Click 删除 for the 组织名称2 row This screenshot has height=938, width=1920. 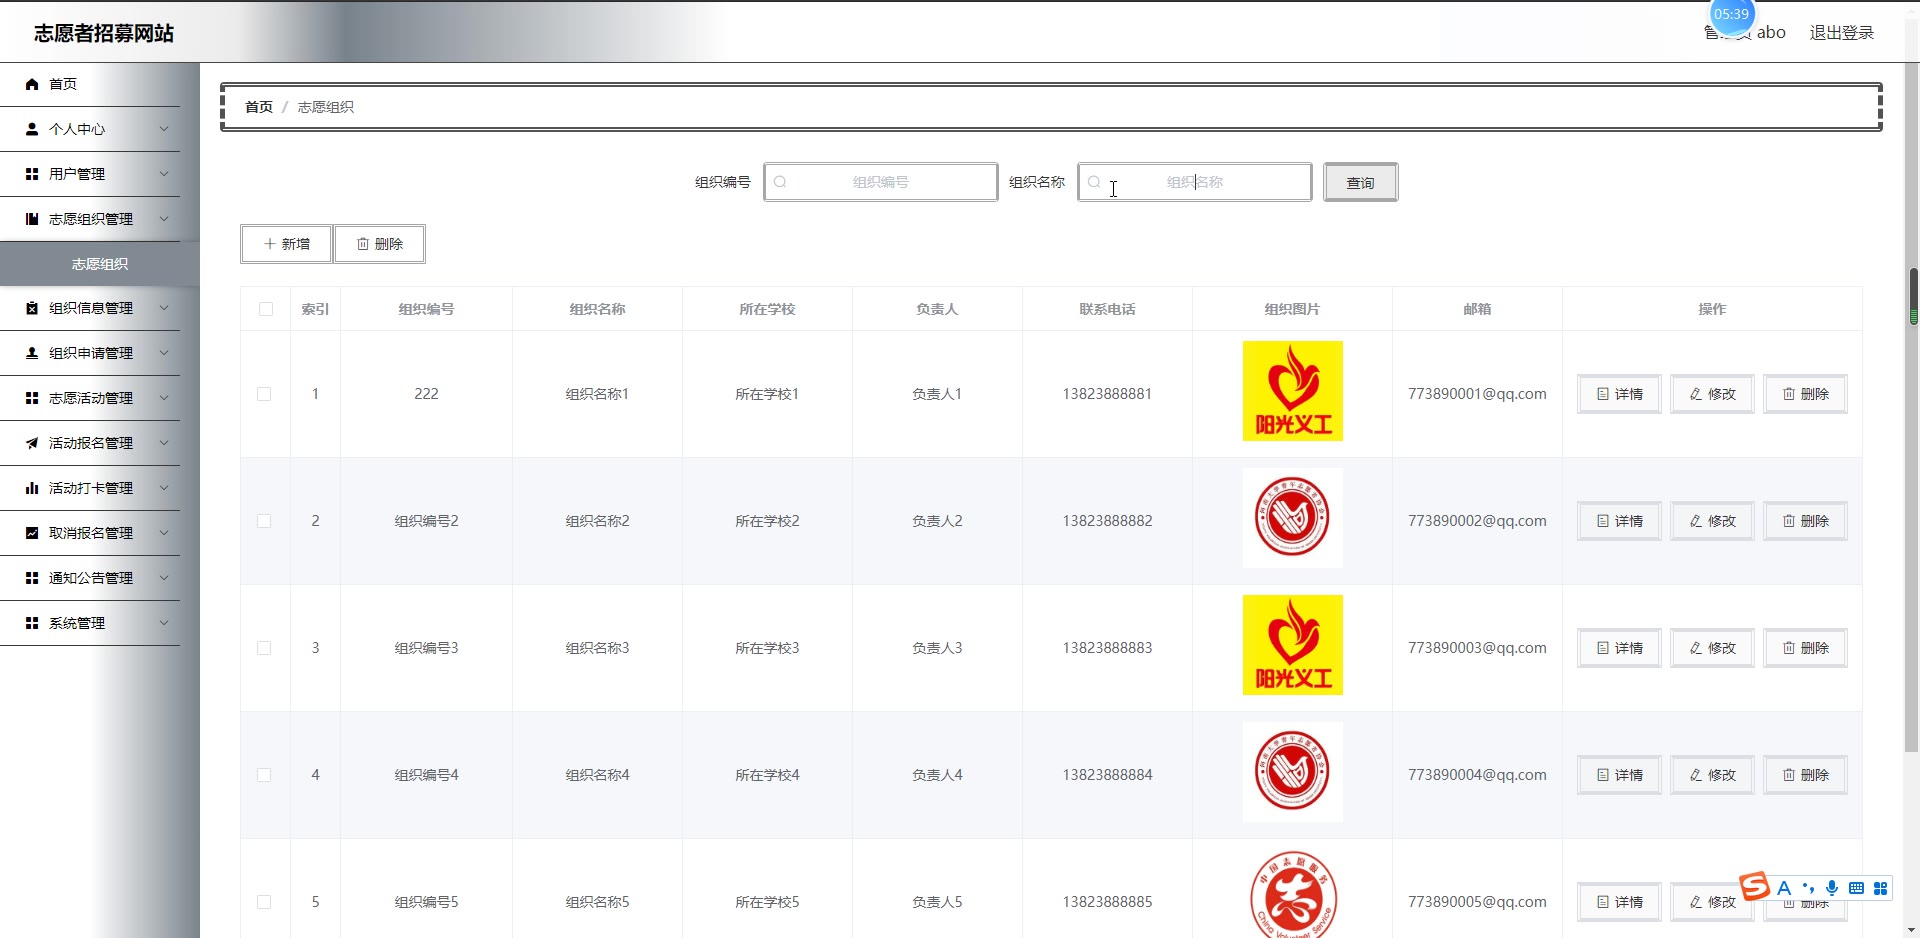coord(1805,521)
